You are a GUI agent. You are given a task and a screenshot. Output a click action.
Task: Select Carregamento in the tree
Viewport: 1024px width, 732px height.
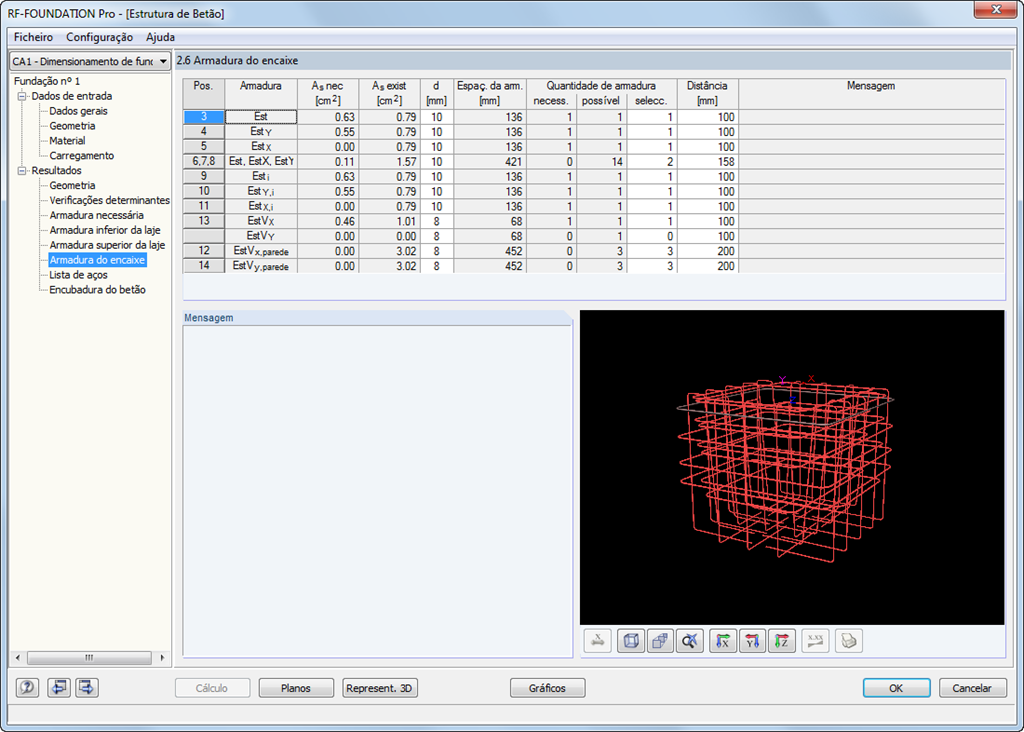(82, 155)
